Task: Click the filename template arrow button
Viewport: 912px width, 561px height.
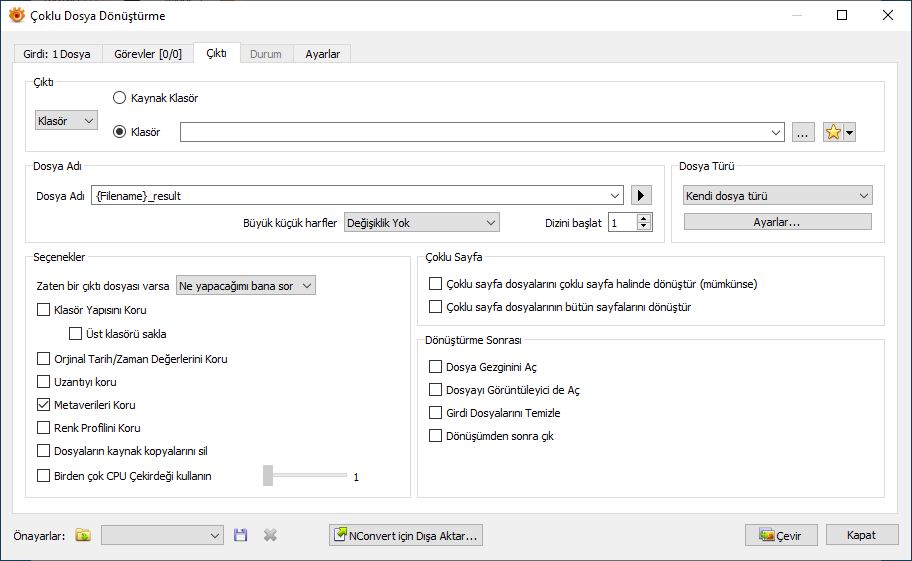Action: (641, 195)
